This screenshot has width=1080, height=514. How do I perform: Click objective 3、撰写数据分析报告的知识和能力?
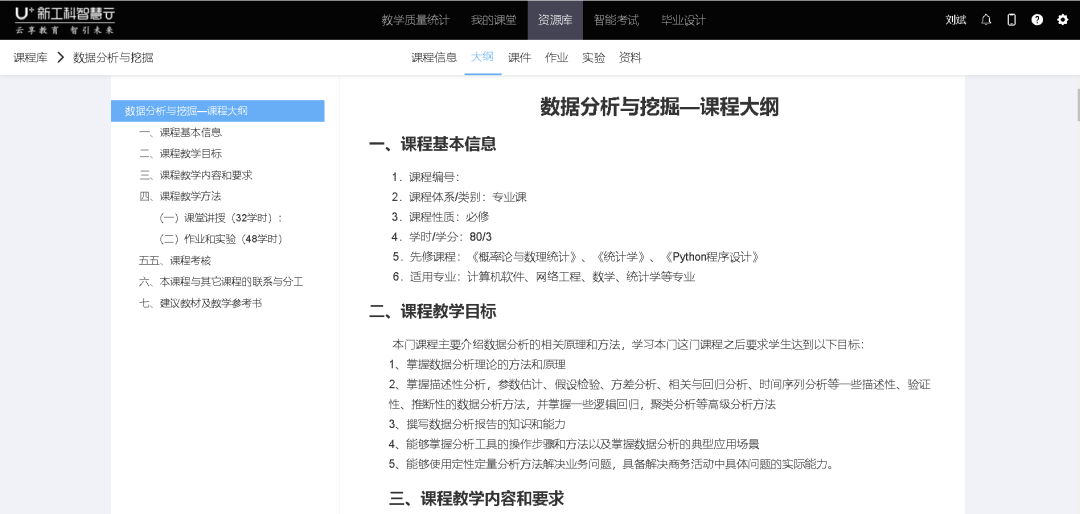coord(477,424)
